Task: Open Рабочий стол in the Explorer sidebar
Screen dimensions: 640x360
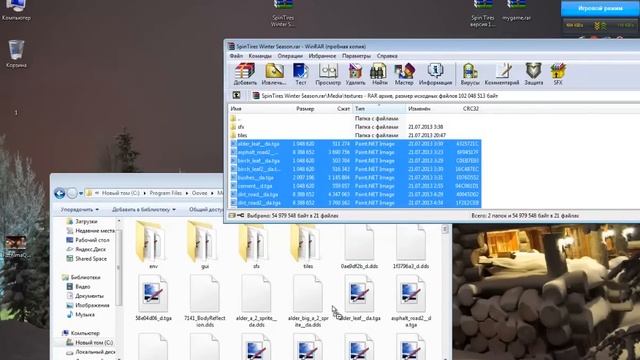Action: pos(87,240)
